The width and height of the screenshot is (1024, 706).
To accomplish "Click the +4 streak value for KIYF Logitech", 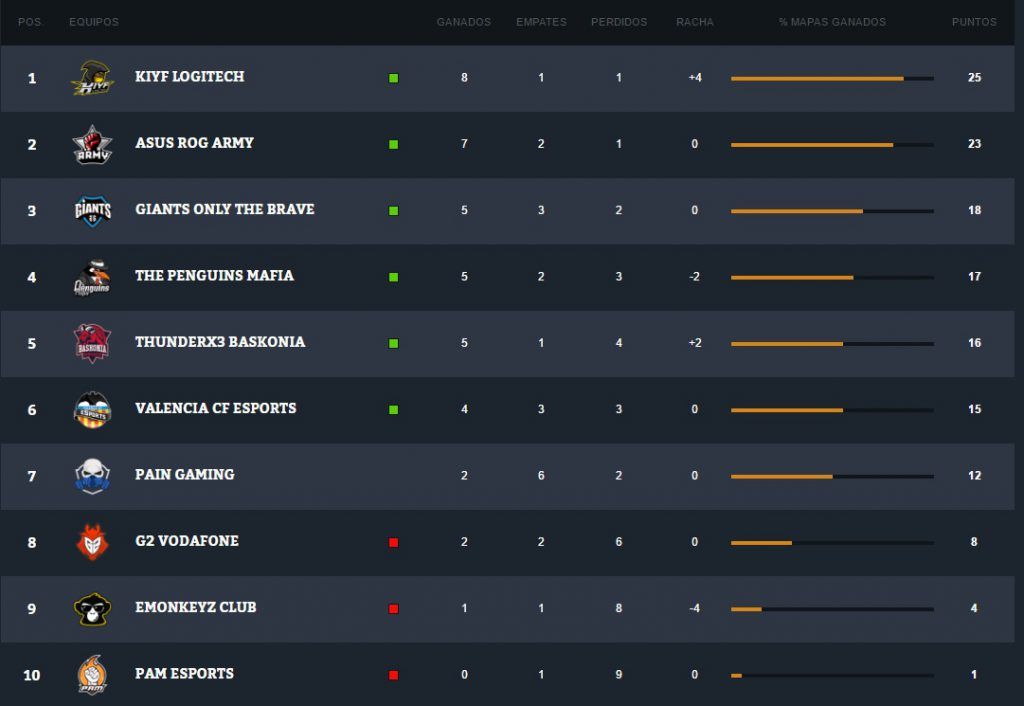I will (x=694, y=77).
